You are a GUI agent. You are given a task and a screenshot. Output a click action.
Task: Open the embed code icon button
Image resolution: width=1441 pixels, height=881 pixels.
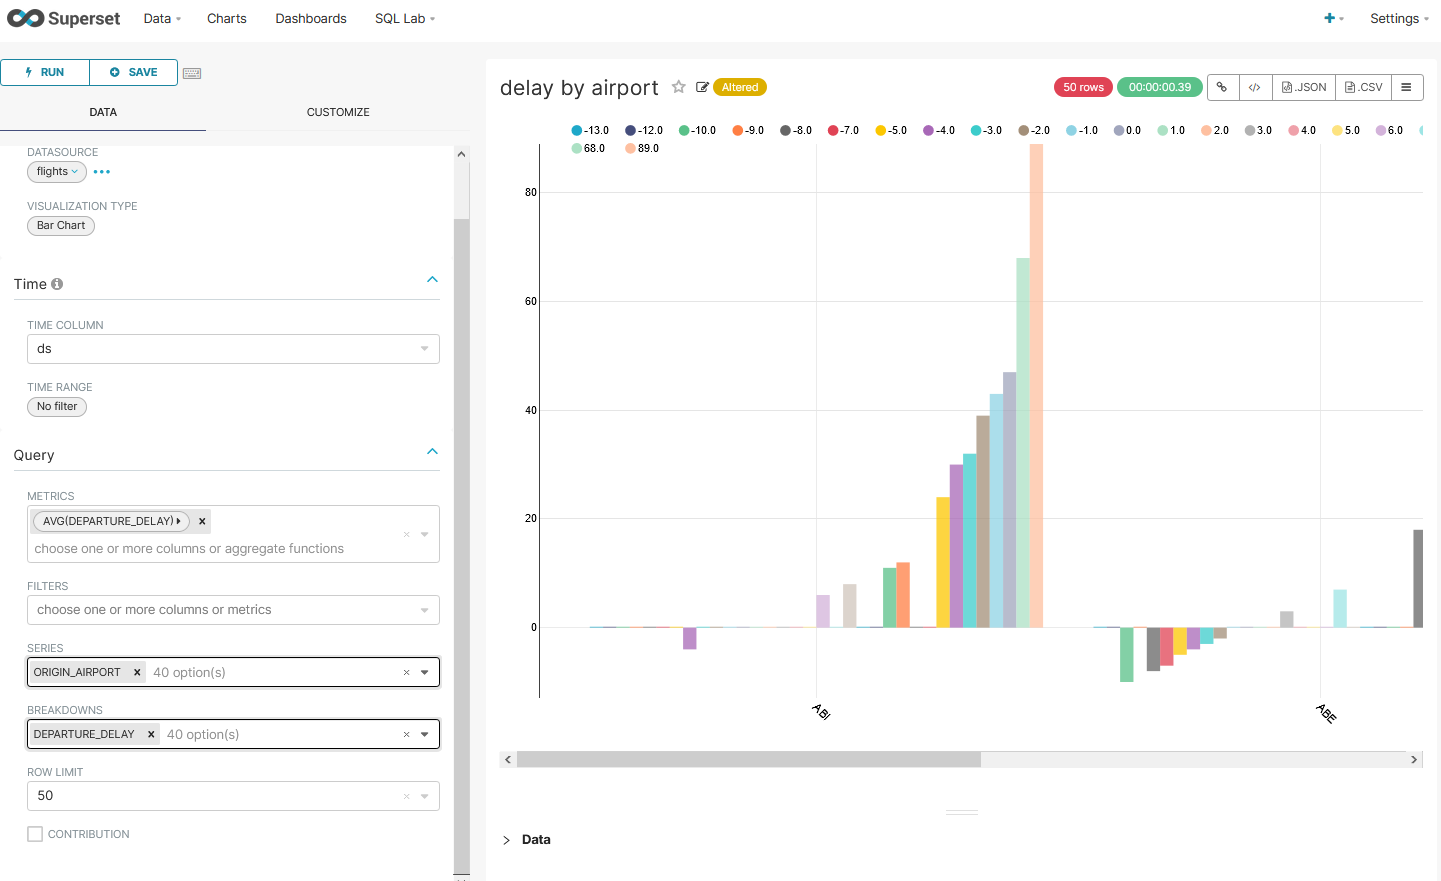(x=1254, y=87)
